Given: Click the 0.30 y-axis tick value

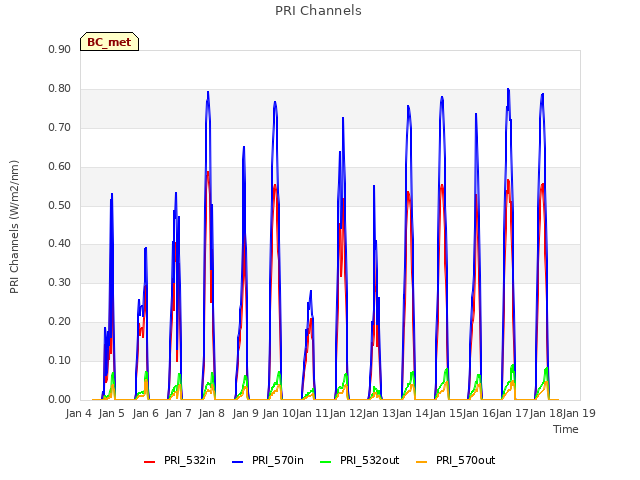Looking at the screenshot, I should click(x=60, y=282).
